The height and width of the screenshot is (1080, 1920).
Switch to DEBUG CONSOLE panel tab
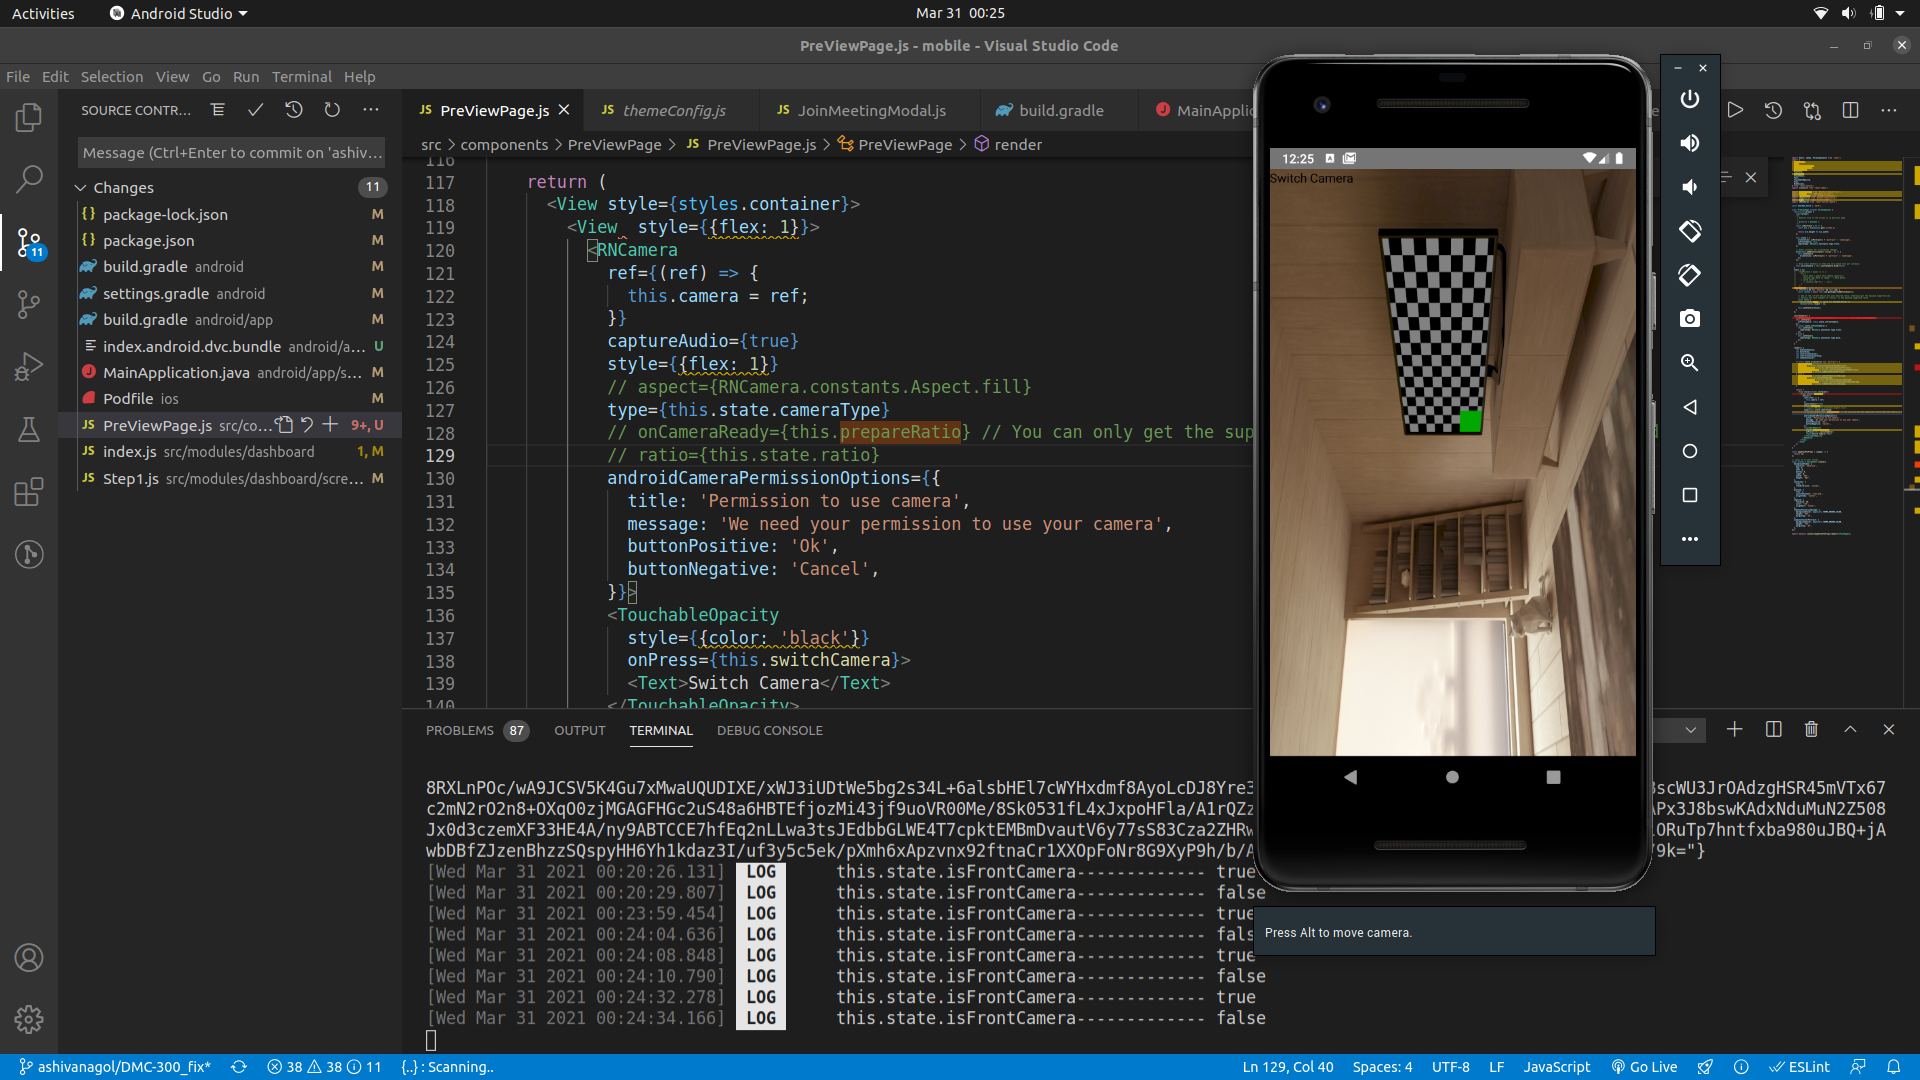tap(769, 731)
